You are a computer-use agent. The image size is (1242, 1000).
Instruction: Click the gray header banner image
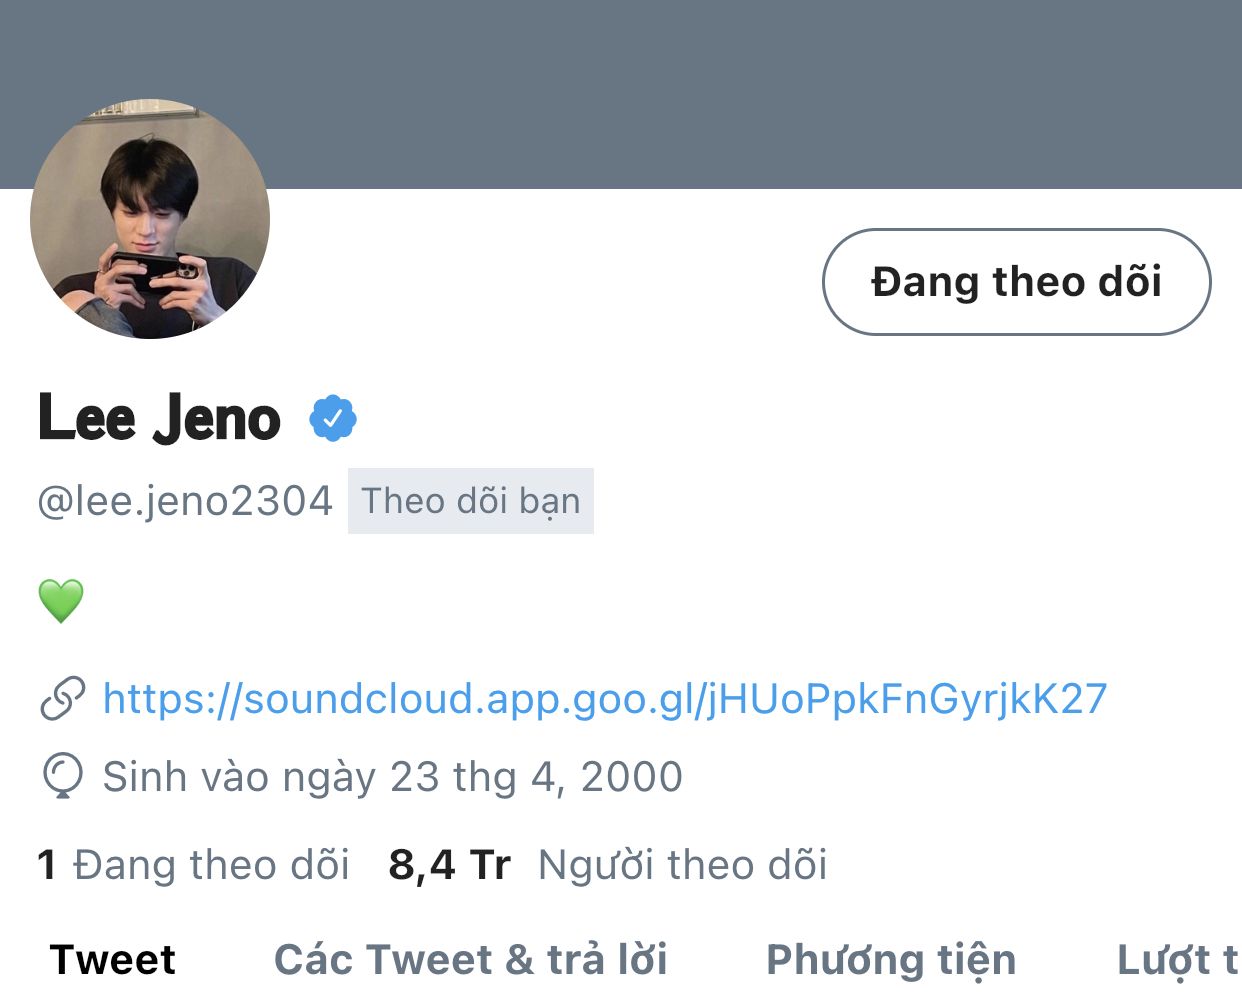[x=700, y=90]
